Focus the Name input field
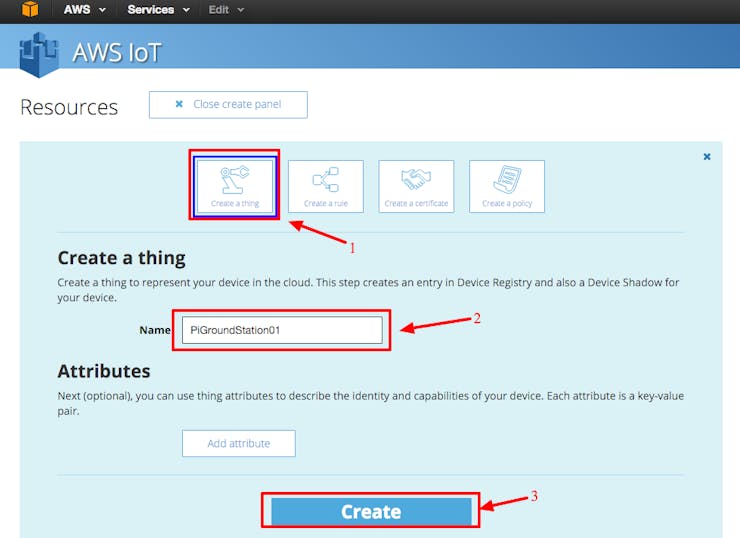 tap(282, 330)
